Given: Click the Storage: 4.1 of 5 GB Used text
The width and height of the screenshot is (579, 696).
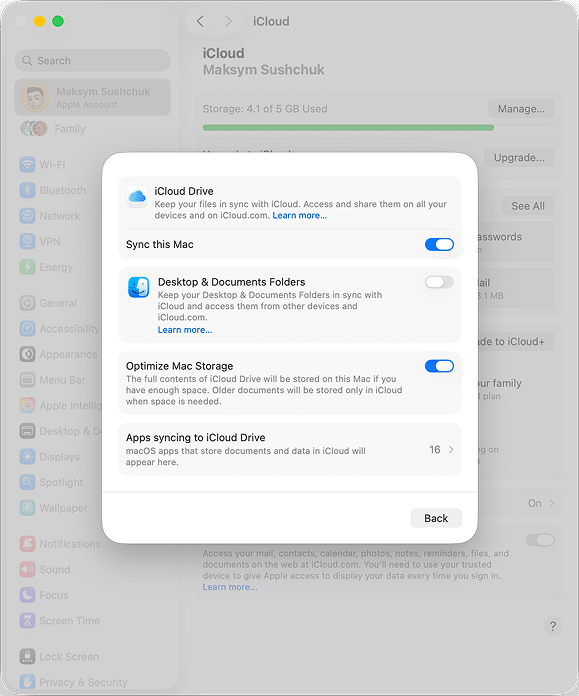Looking at the screenshot, I should [x=265, y=109].
